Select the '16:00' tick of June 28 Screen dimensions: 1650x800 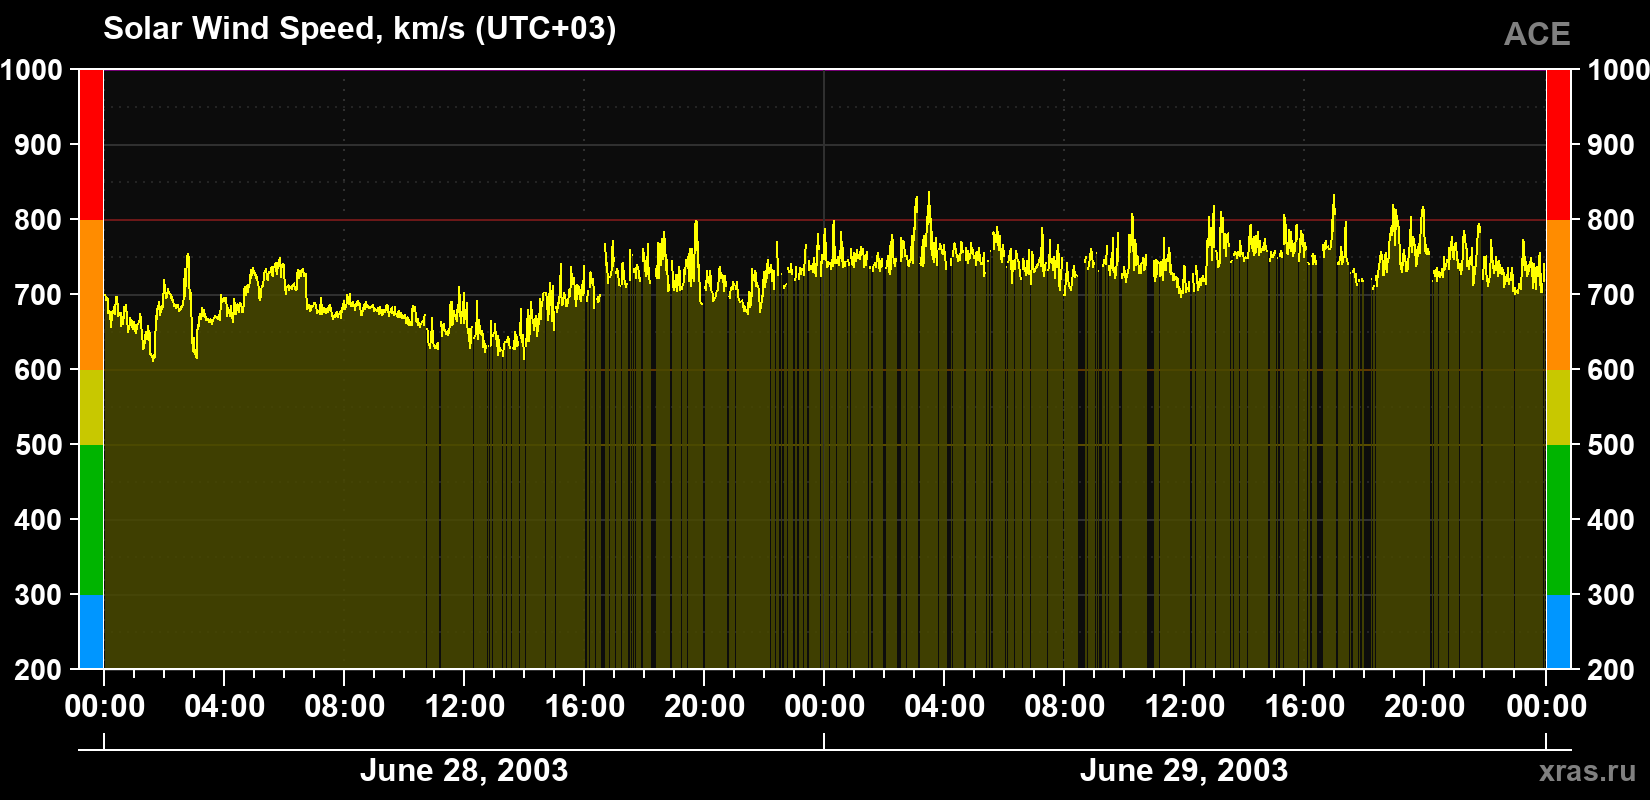tap(584, 707)
